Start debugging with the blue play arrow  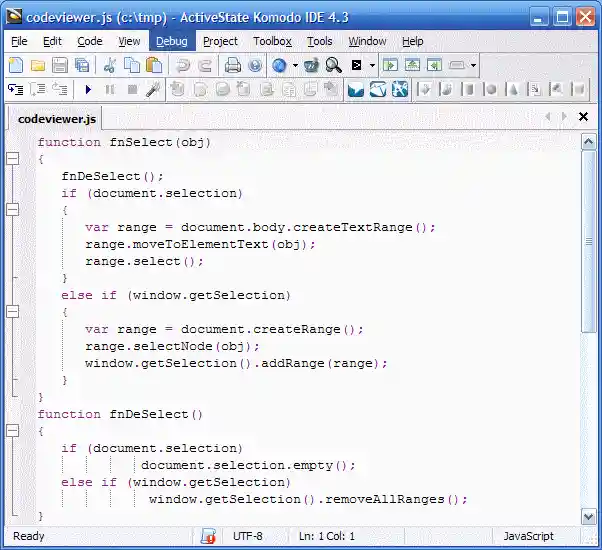88,90
